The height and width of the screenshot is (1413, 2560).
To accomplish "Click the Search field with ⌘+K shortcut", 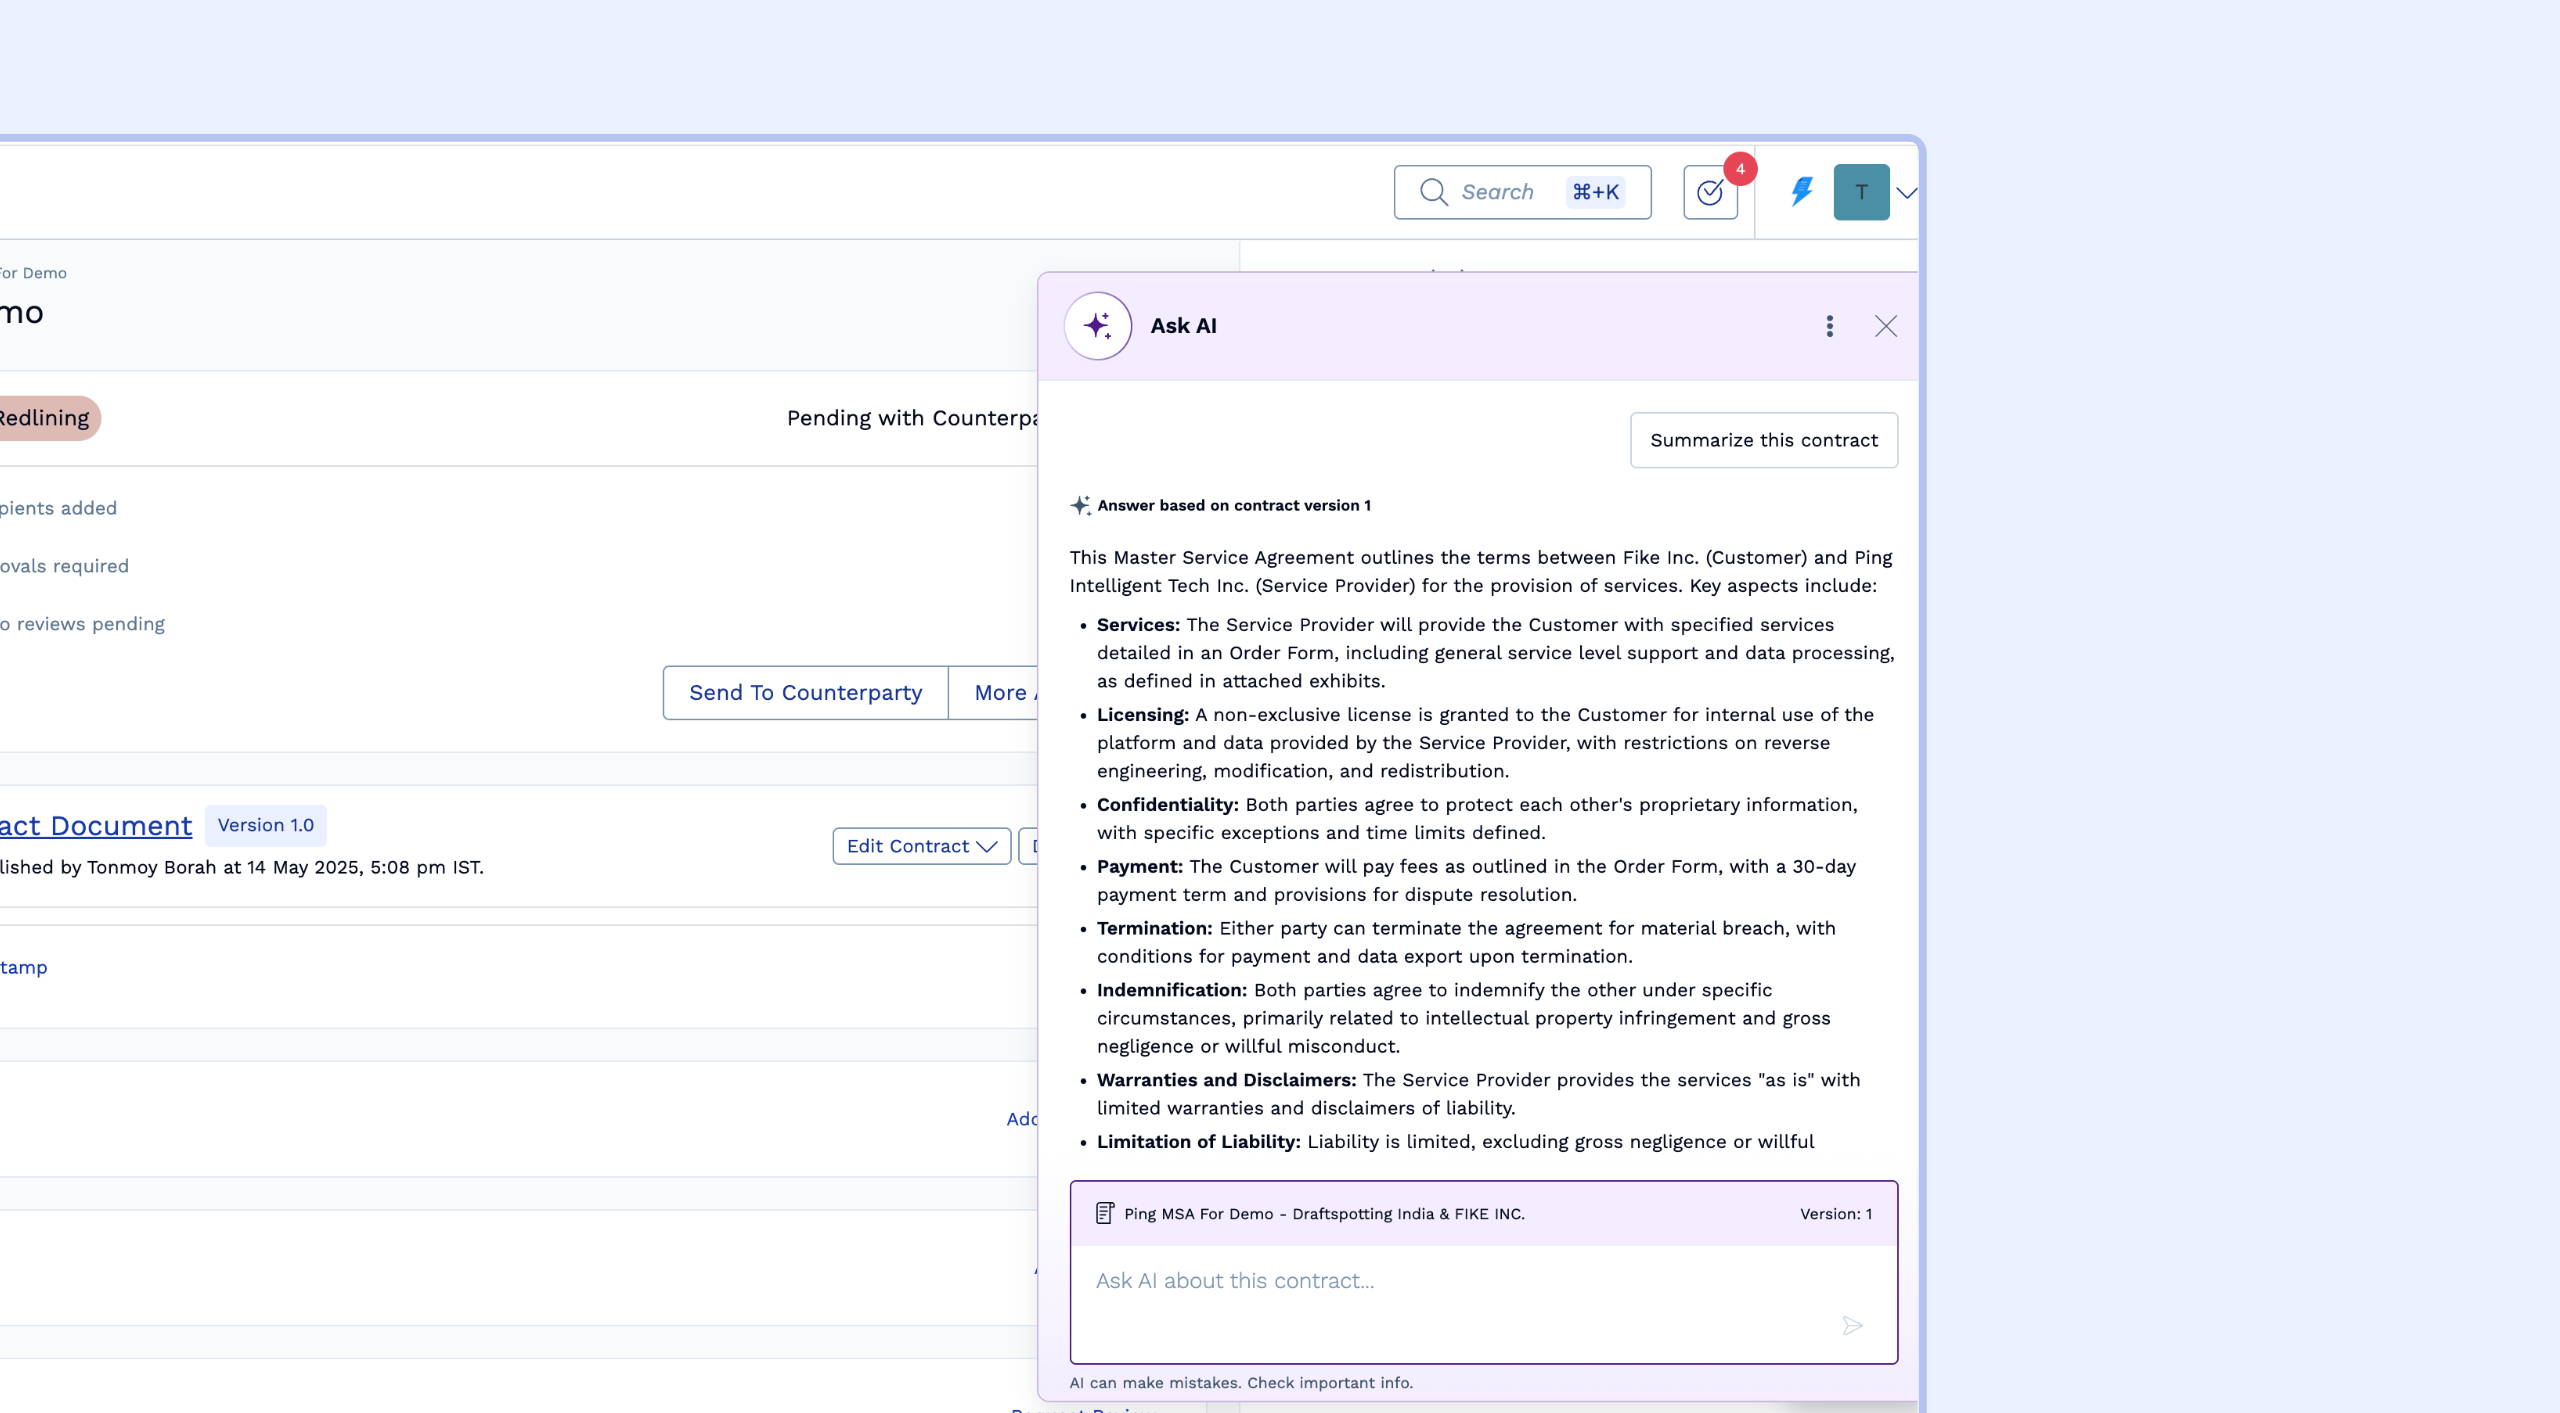I will [x=1520, y=192].
